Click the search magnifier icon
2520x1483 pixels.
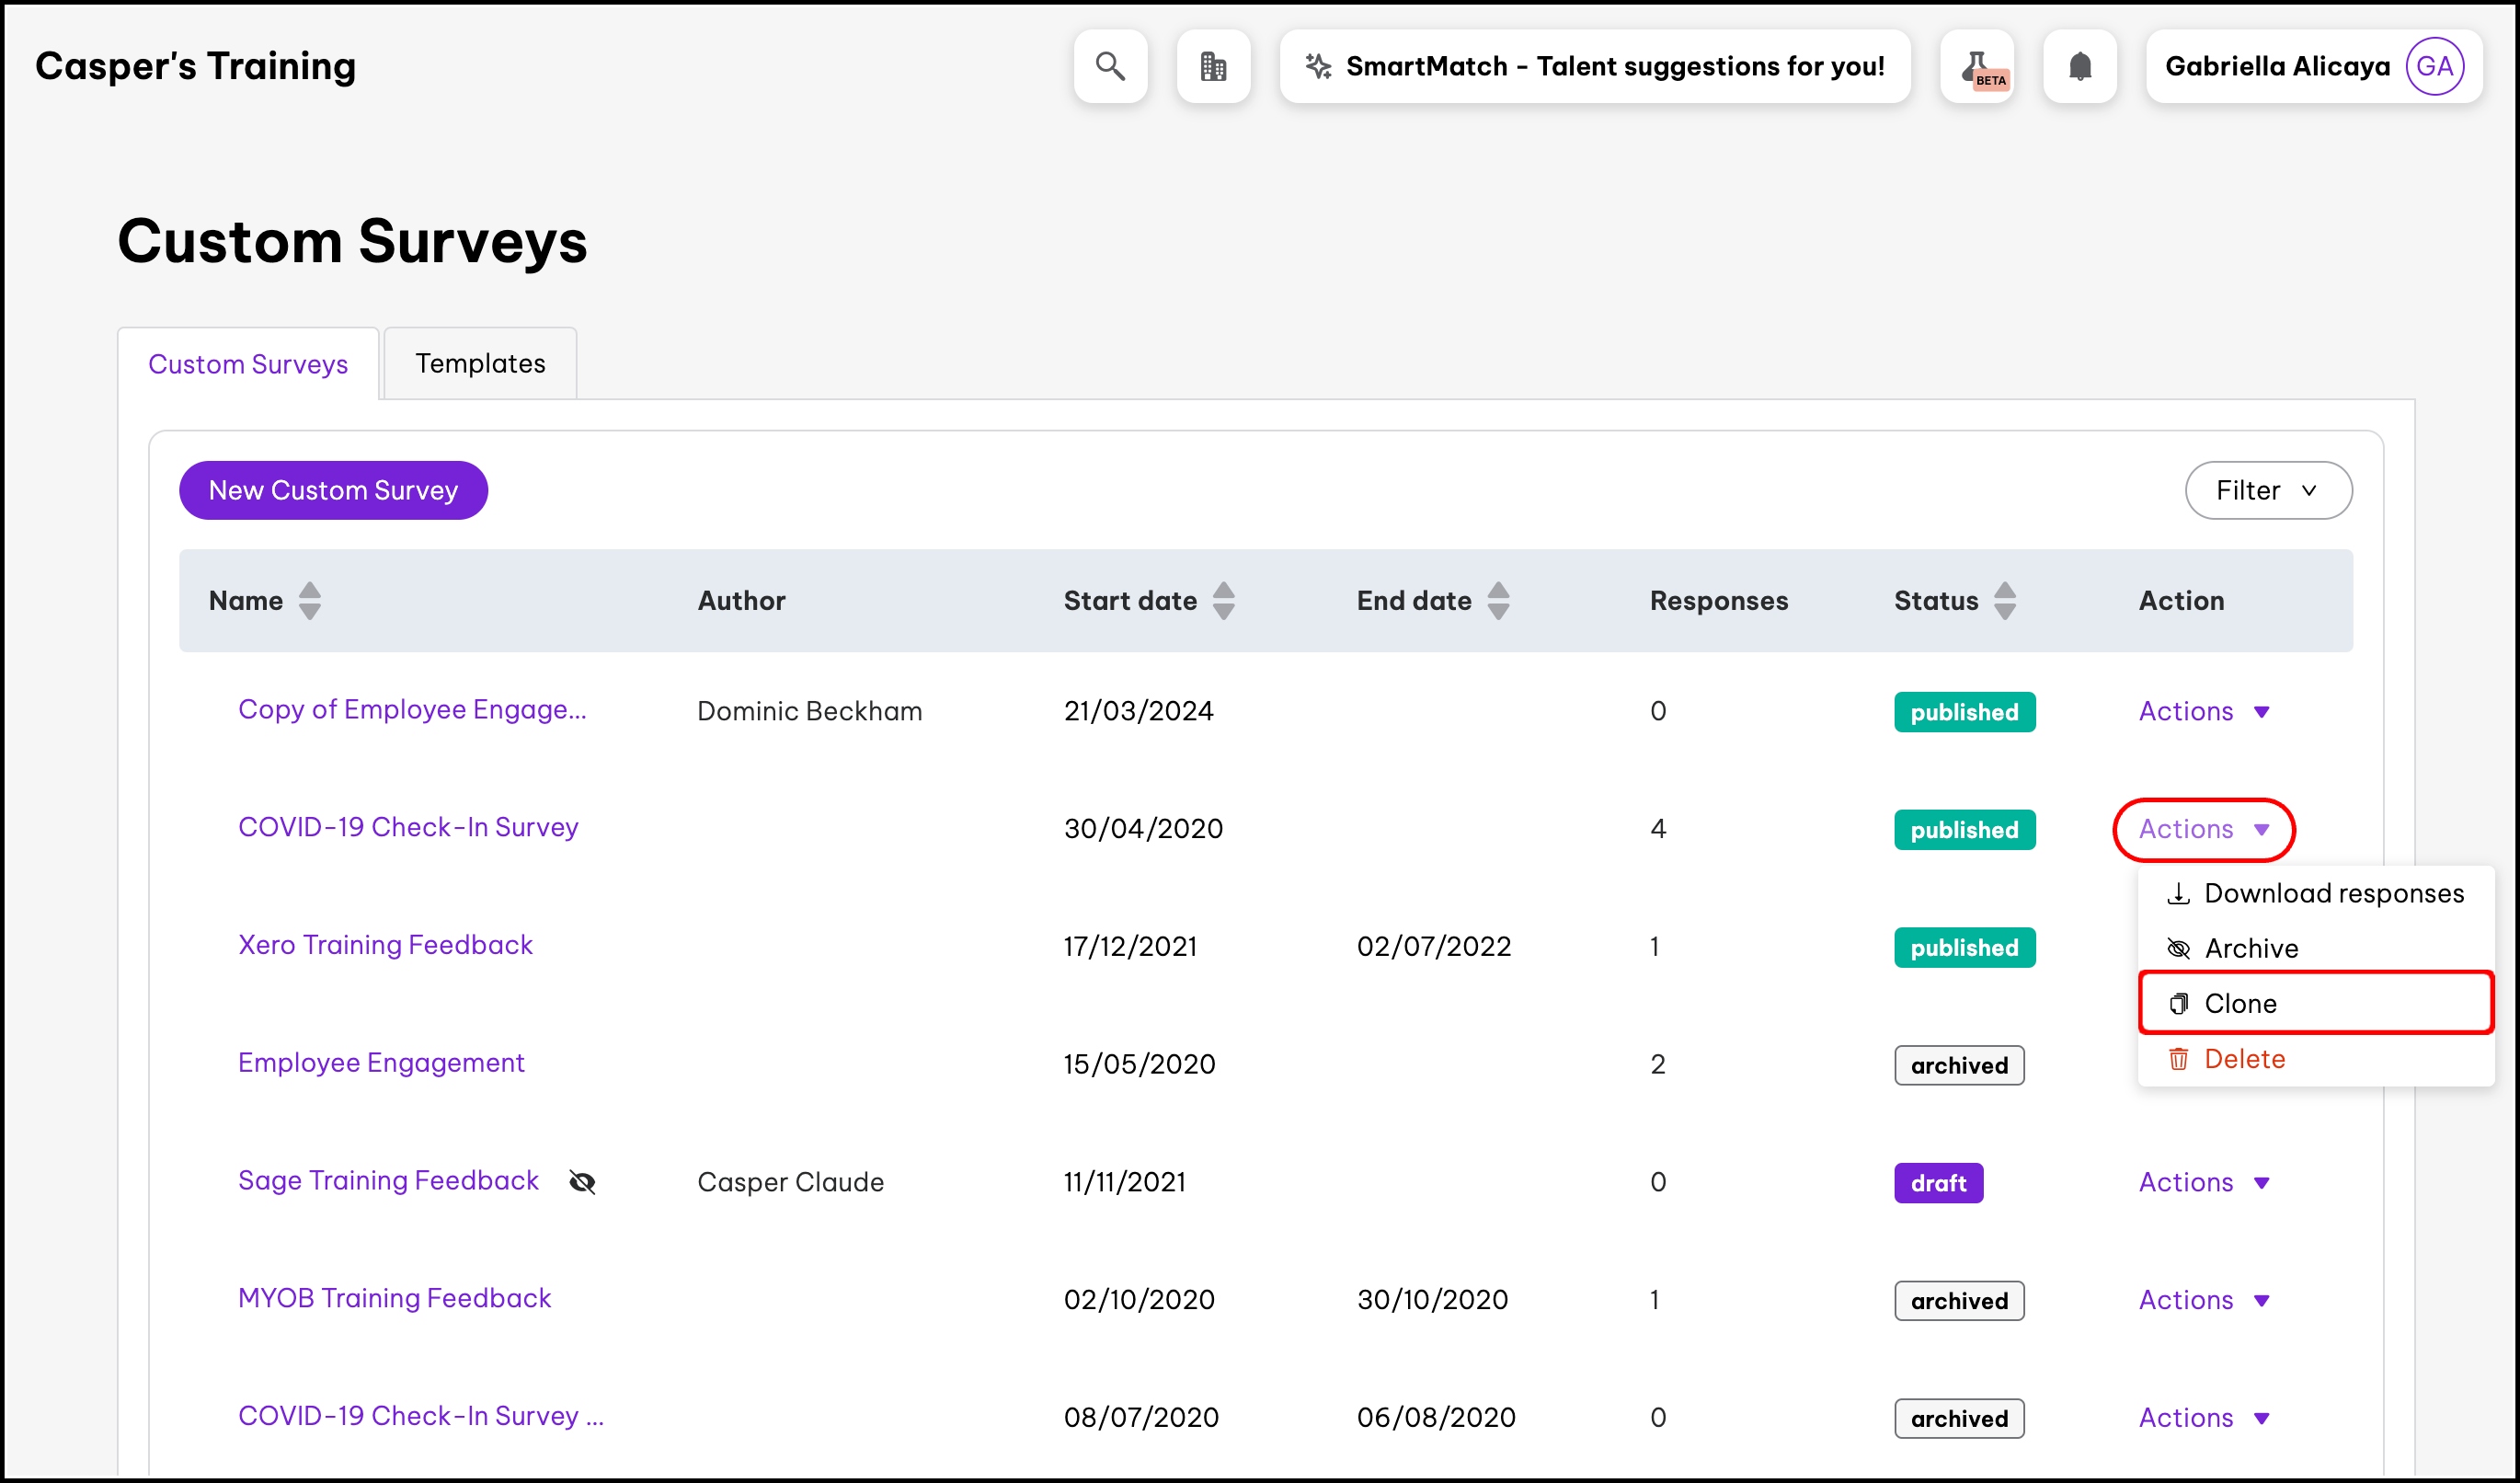(x=1110, y=66)
